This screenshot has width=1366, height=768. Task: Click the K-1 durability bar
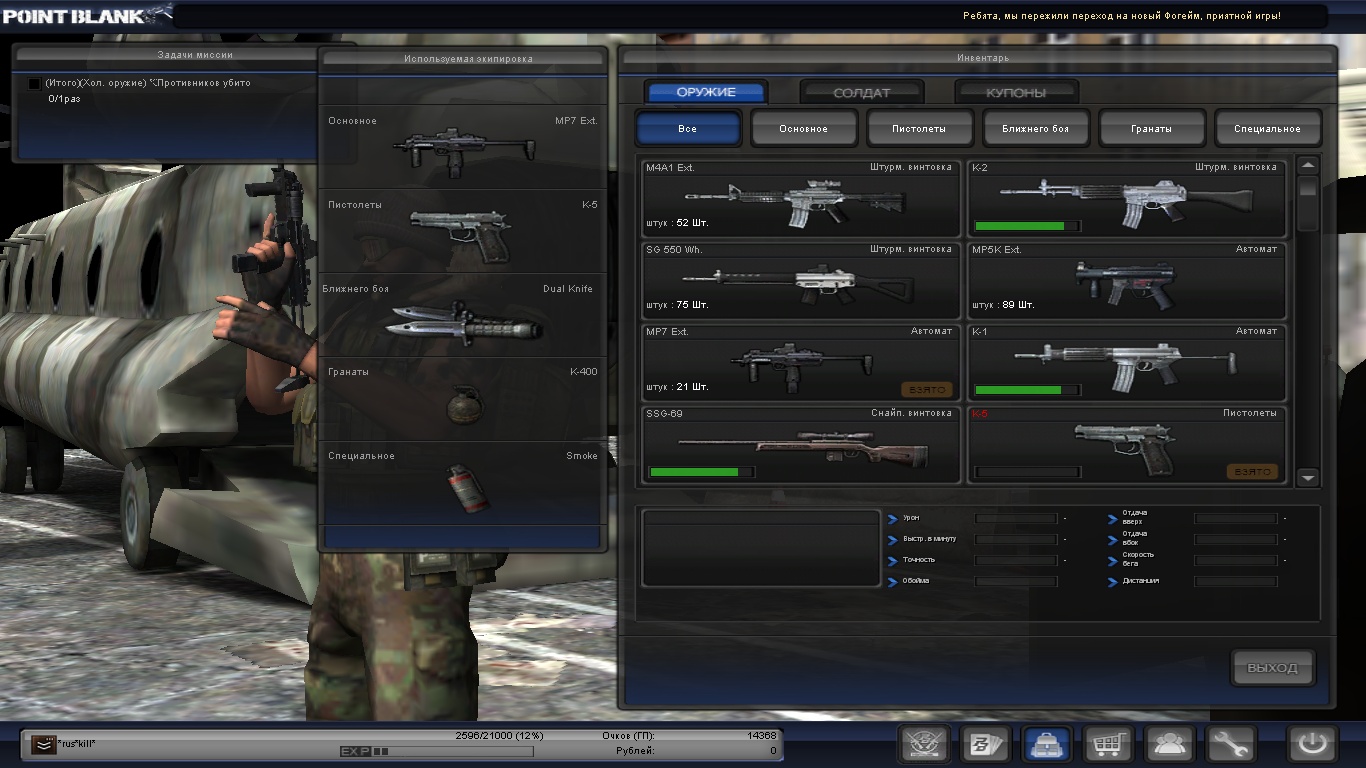point(1027,390)
